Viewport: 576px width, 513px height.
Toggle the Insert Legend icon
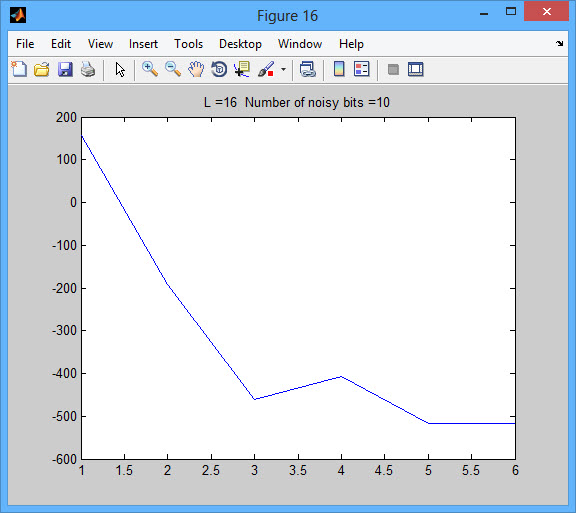(x=361, y=69)
